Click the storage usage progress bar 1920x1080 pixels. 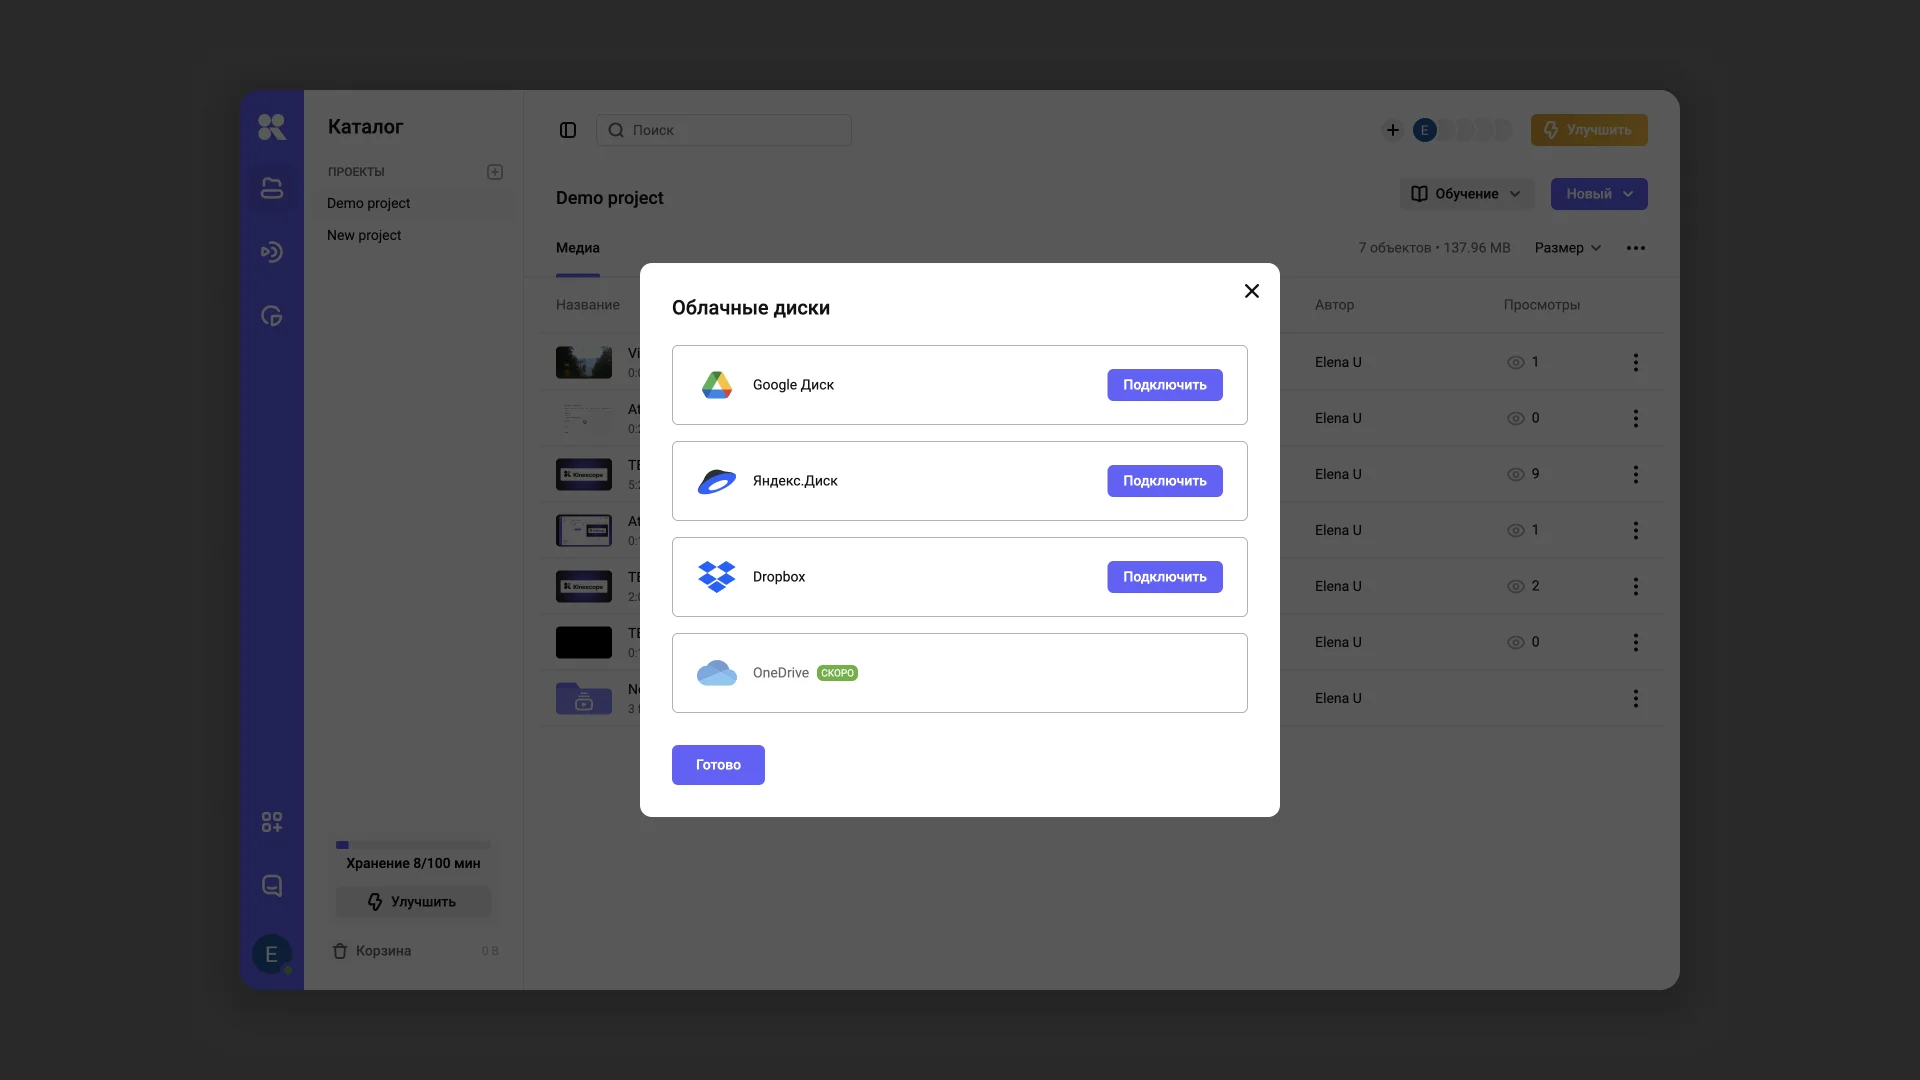(x=413, y=845)
